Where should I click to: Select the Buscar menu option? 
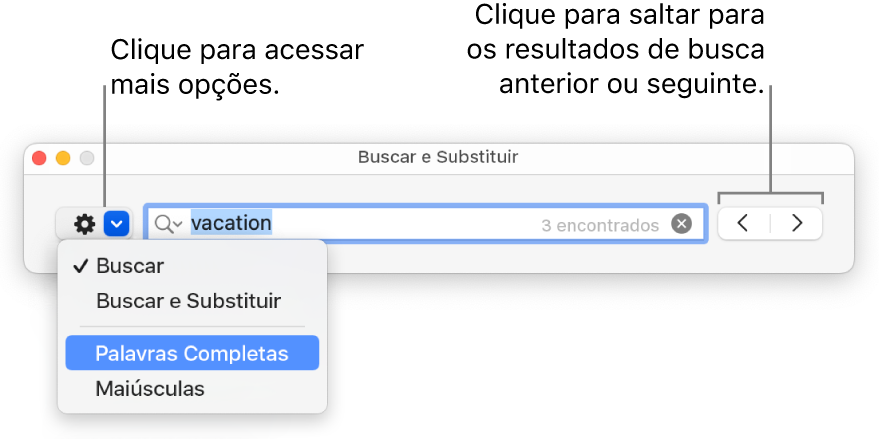point(130,266)
